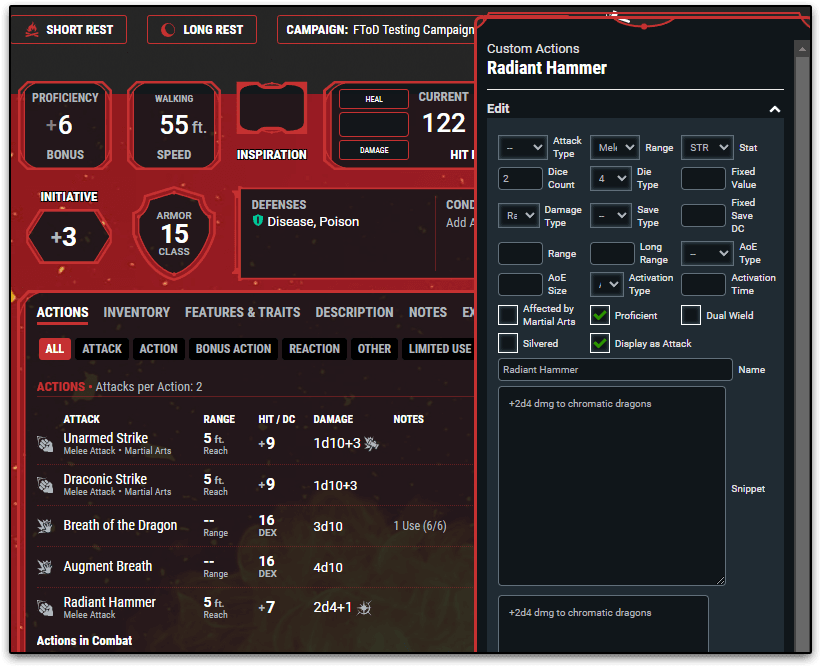
Task: Click the Initiative +3 box
Action: coord(69,237)
